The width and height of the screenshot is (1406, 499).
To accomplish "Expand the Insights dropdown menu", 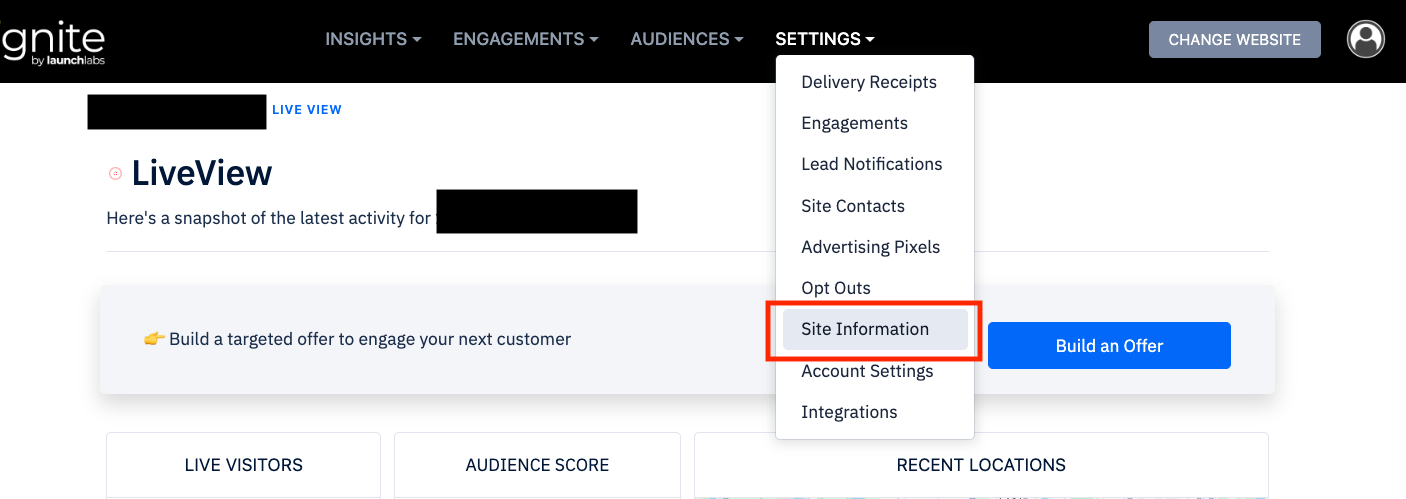I will click(x=372, y=40).
